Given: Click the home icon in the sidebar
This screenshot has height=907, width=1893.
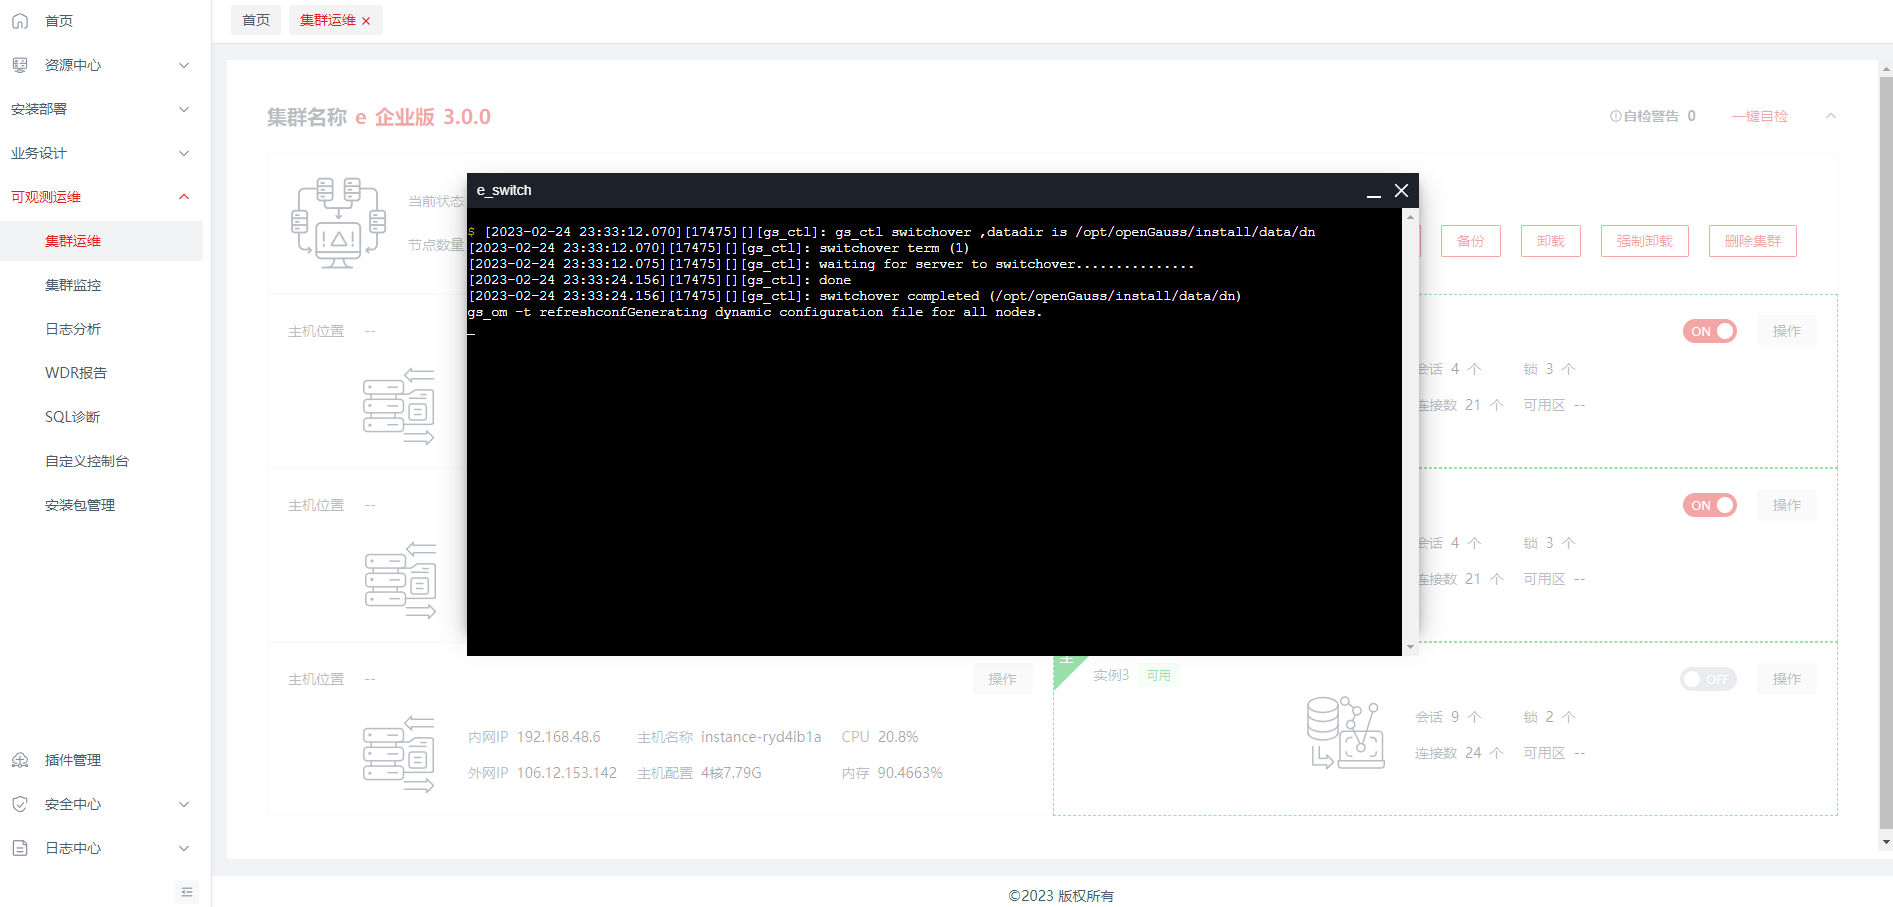Looking at the screenshot, I should click(x=20, y=21).
